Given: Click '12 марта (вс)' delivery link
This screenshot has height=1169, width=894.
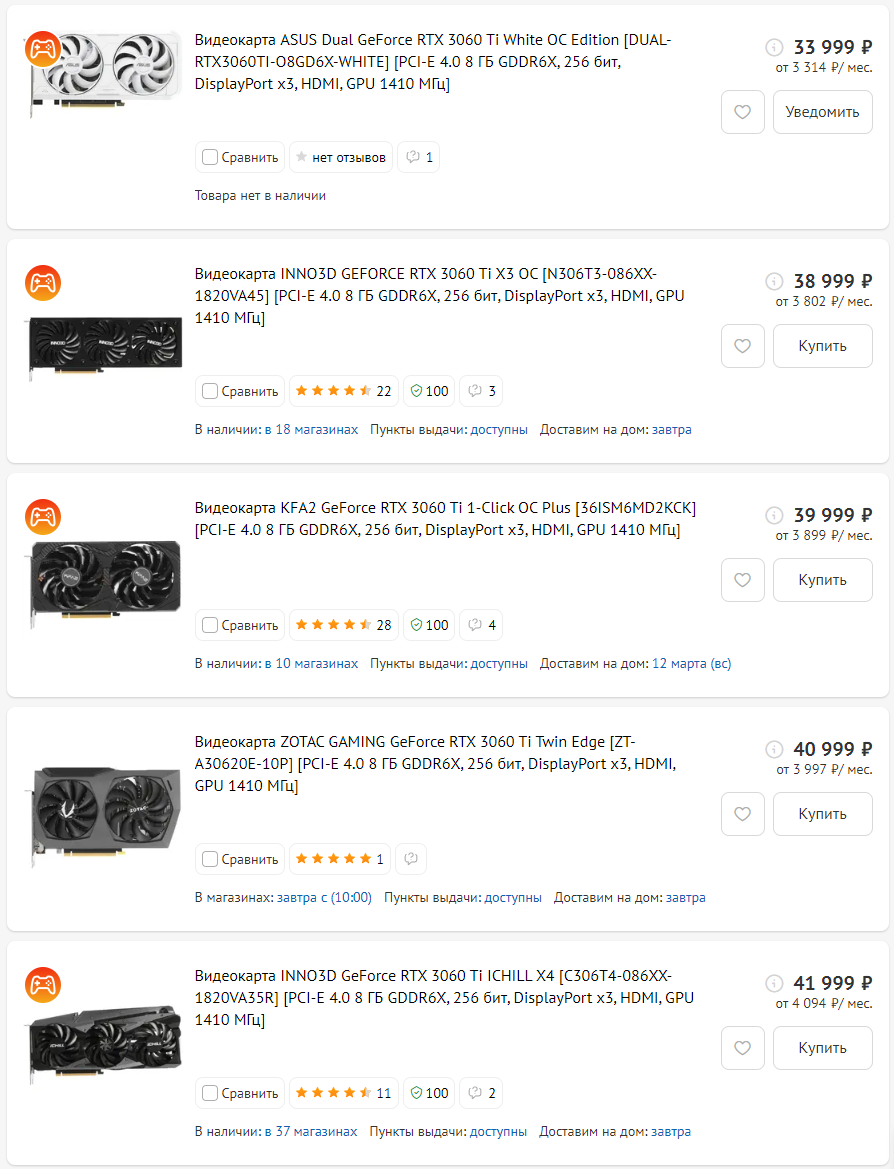Looking at the screenshot, I should pos(691,664).
